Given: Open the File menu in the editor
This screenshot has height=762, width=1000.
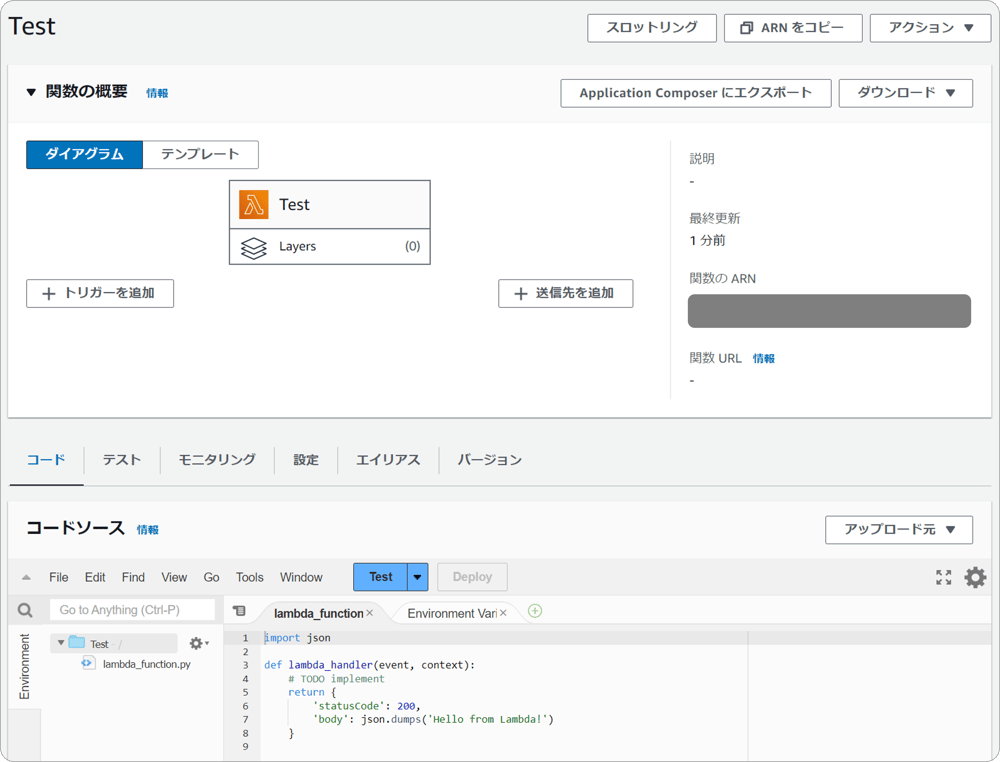Looking at the screenshot, I should (x=59, y=577).
